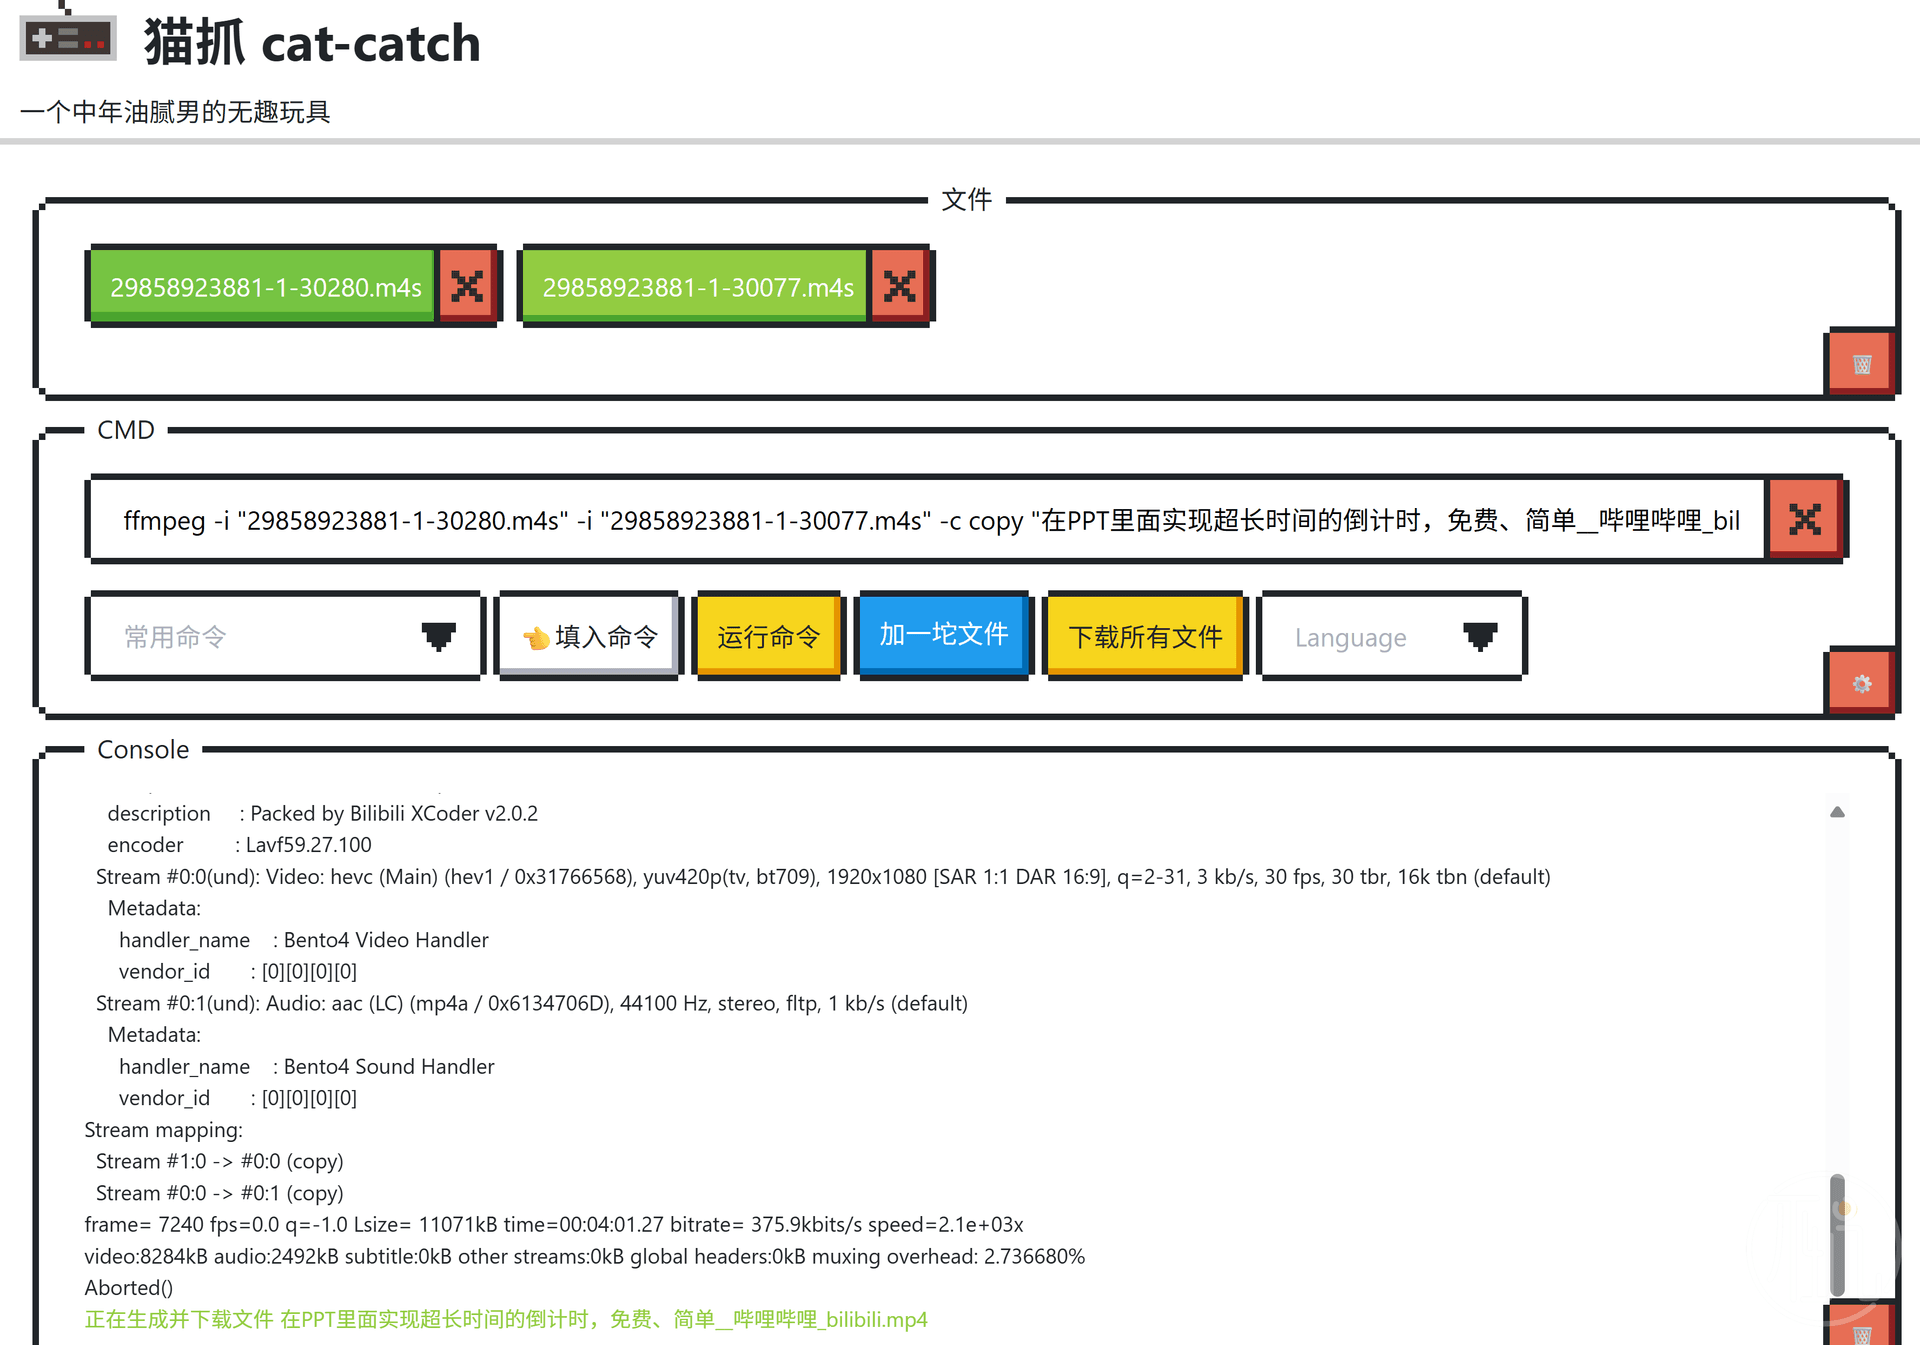Click the 'encoder : Lavf59.27.100' line
Screen dimensions: 1920x1345
[239, 844]
